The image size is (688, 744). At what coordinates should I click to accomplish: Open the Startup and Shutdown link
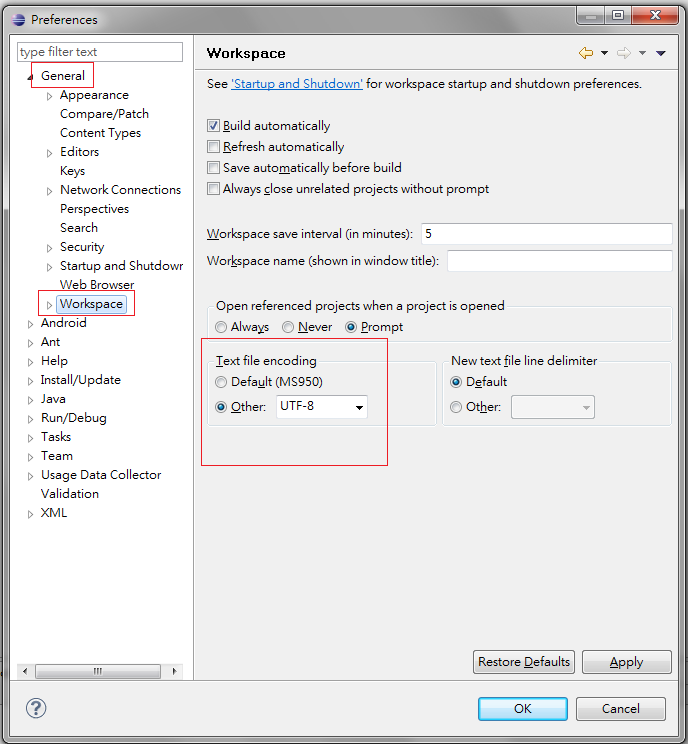(x=297, y=84)
